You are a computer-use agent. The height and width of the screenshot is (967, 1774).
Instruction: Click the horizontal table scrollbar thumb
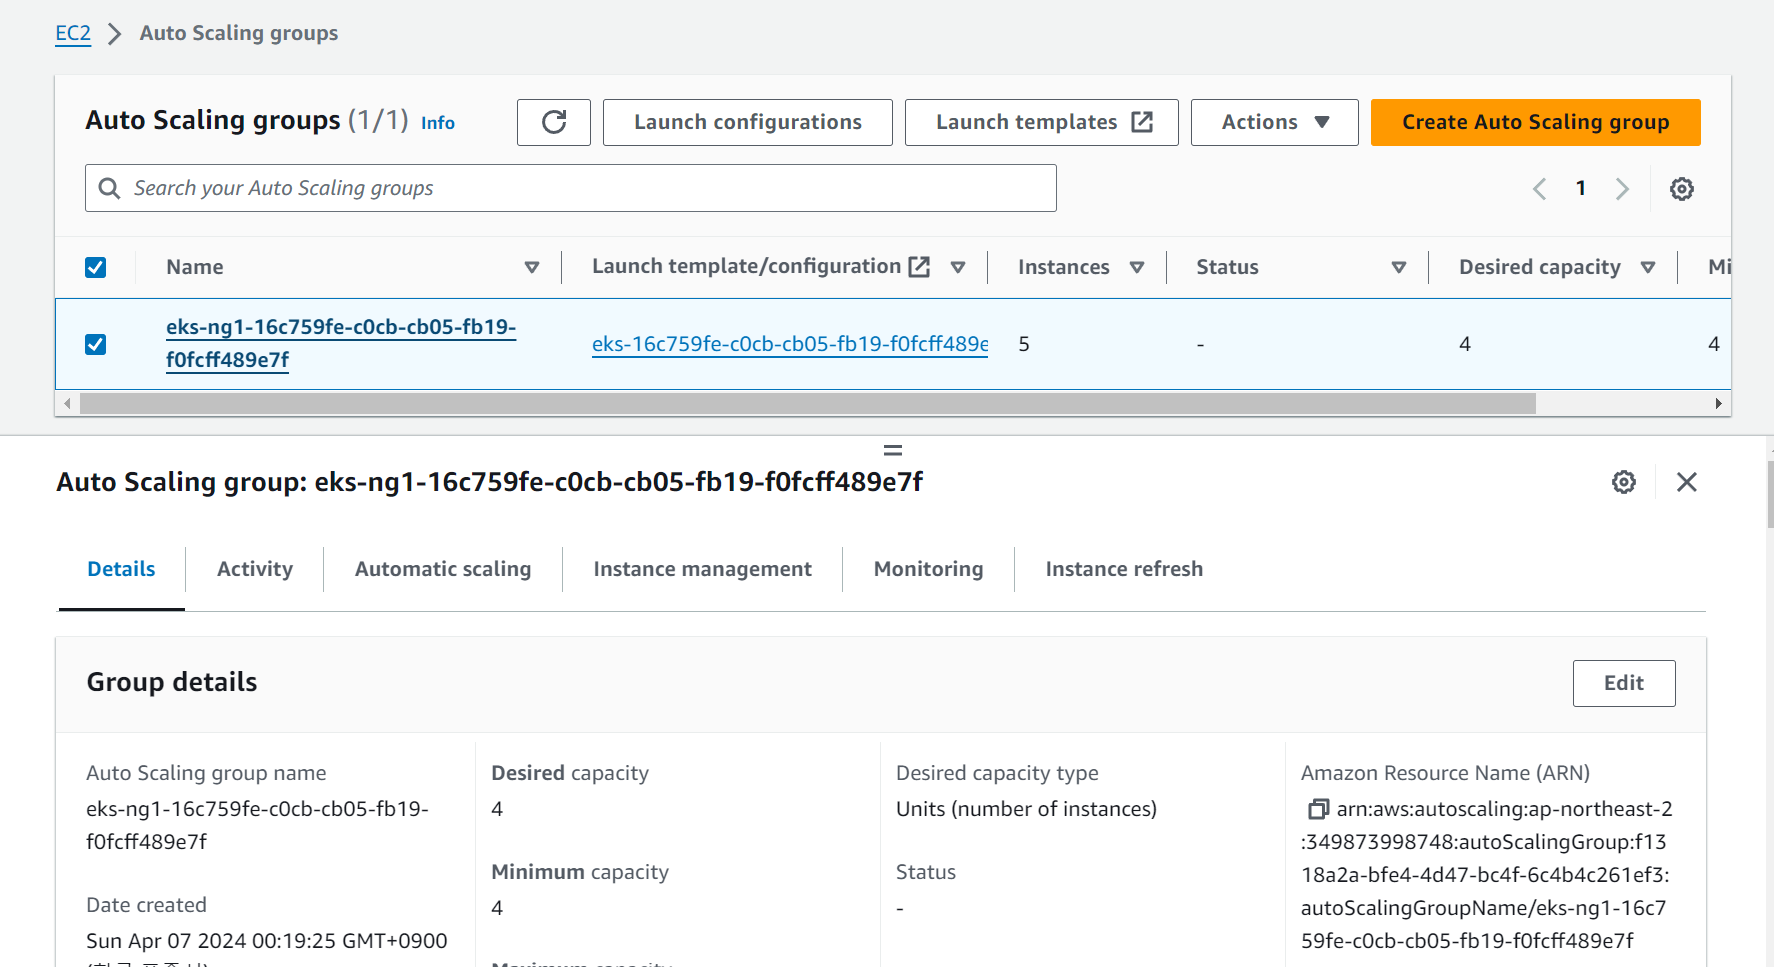click(808, 404)
